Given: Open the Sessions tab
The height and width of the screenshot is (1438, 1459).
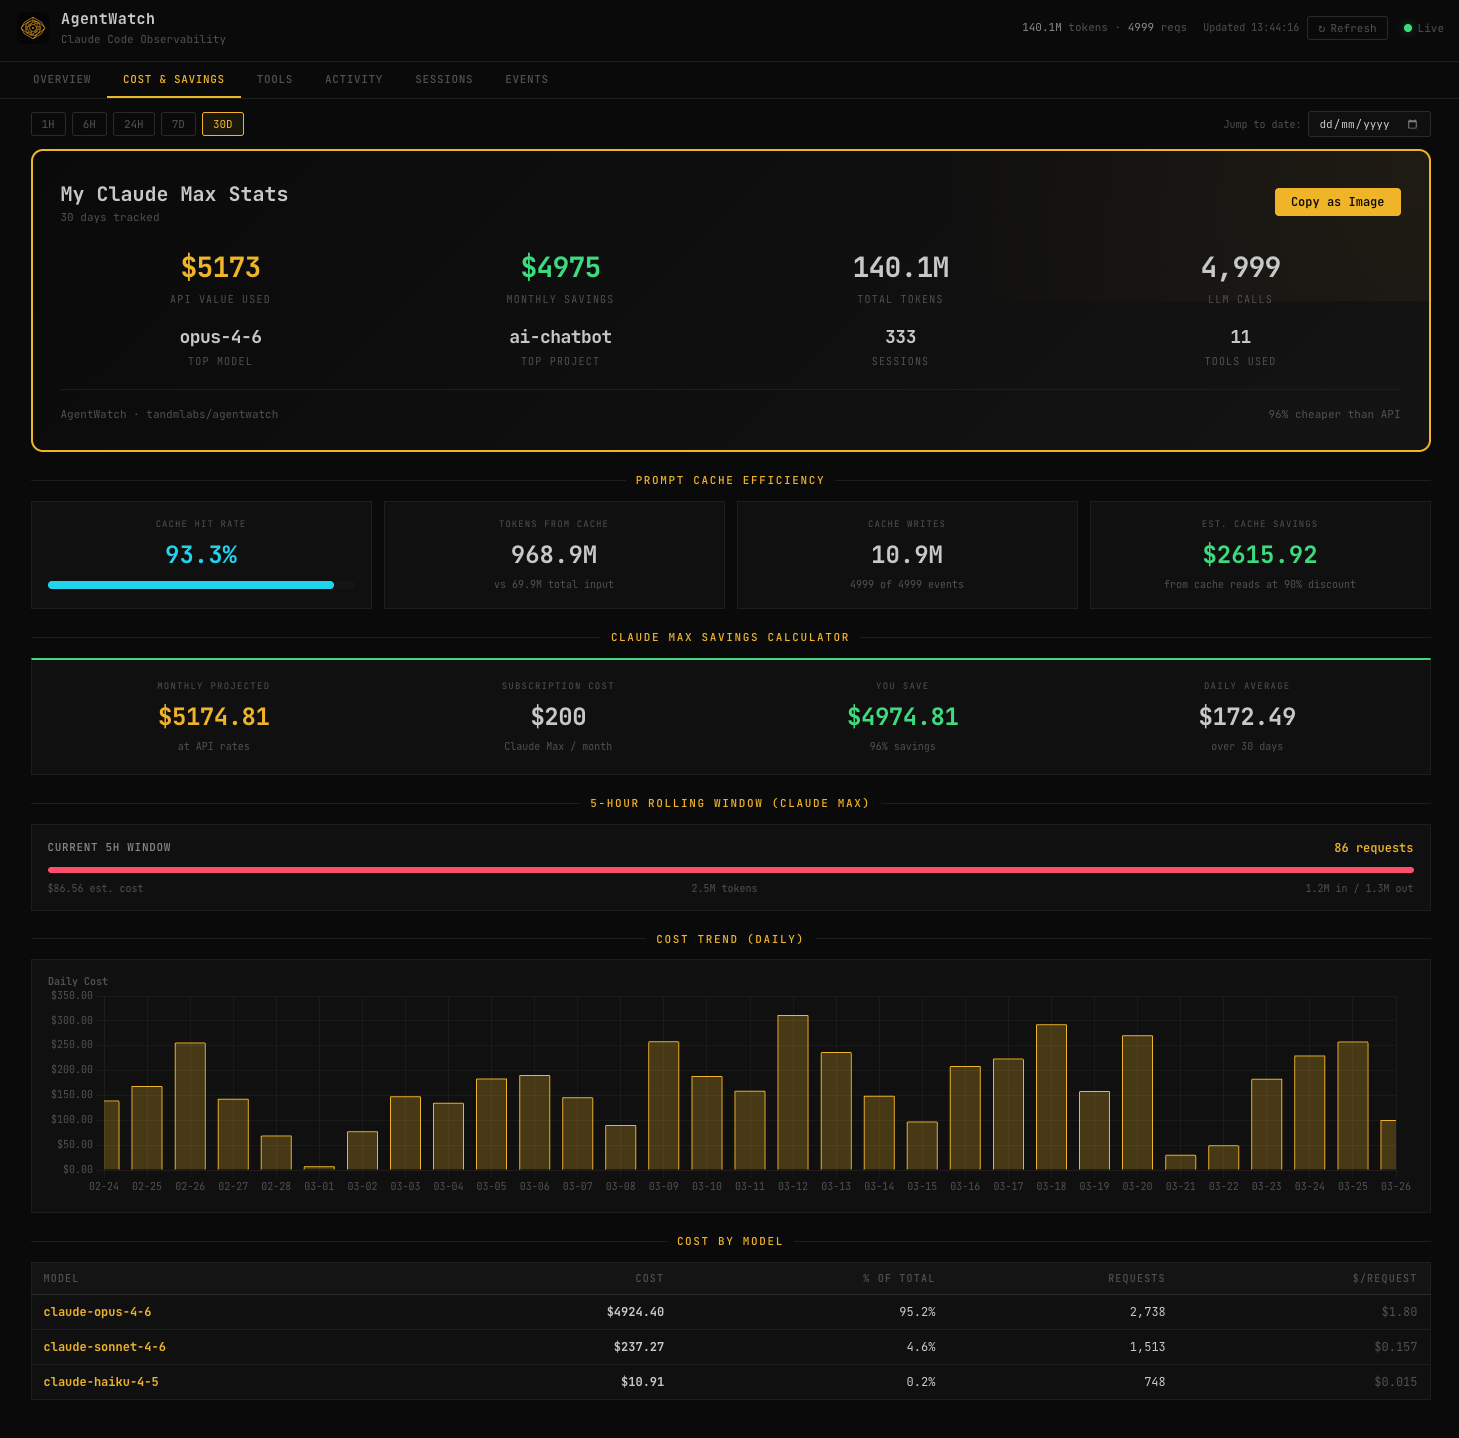Looking at the screenshot, I should [444, 79].
